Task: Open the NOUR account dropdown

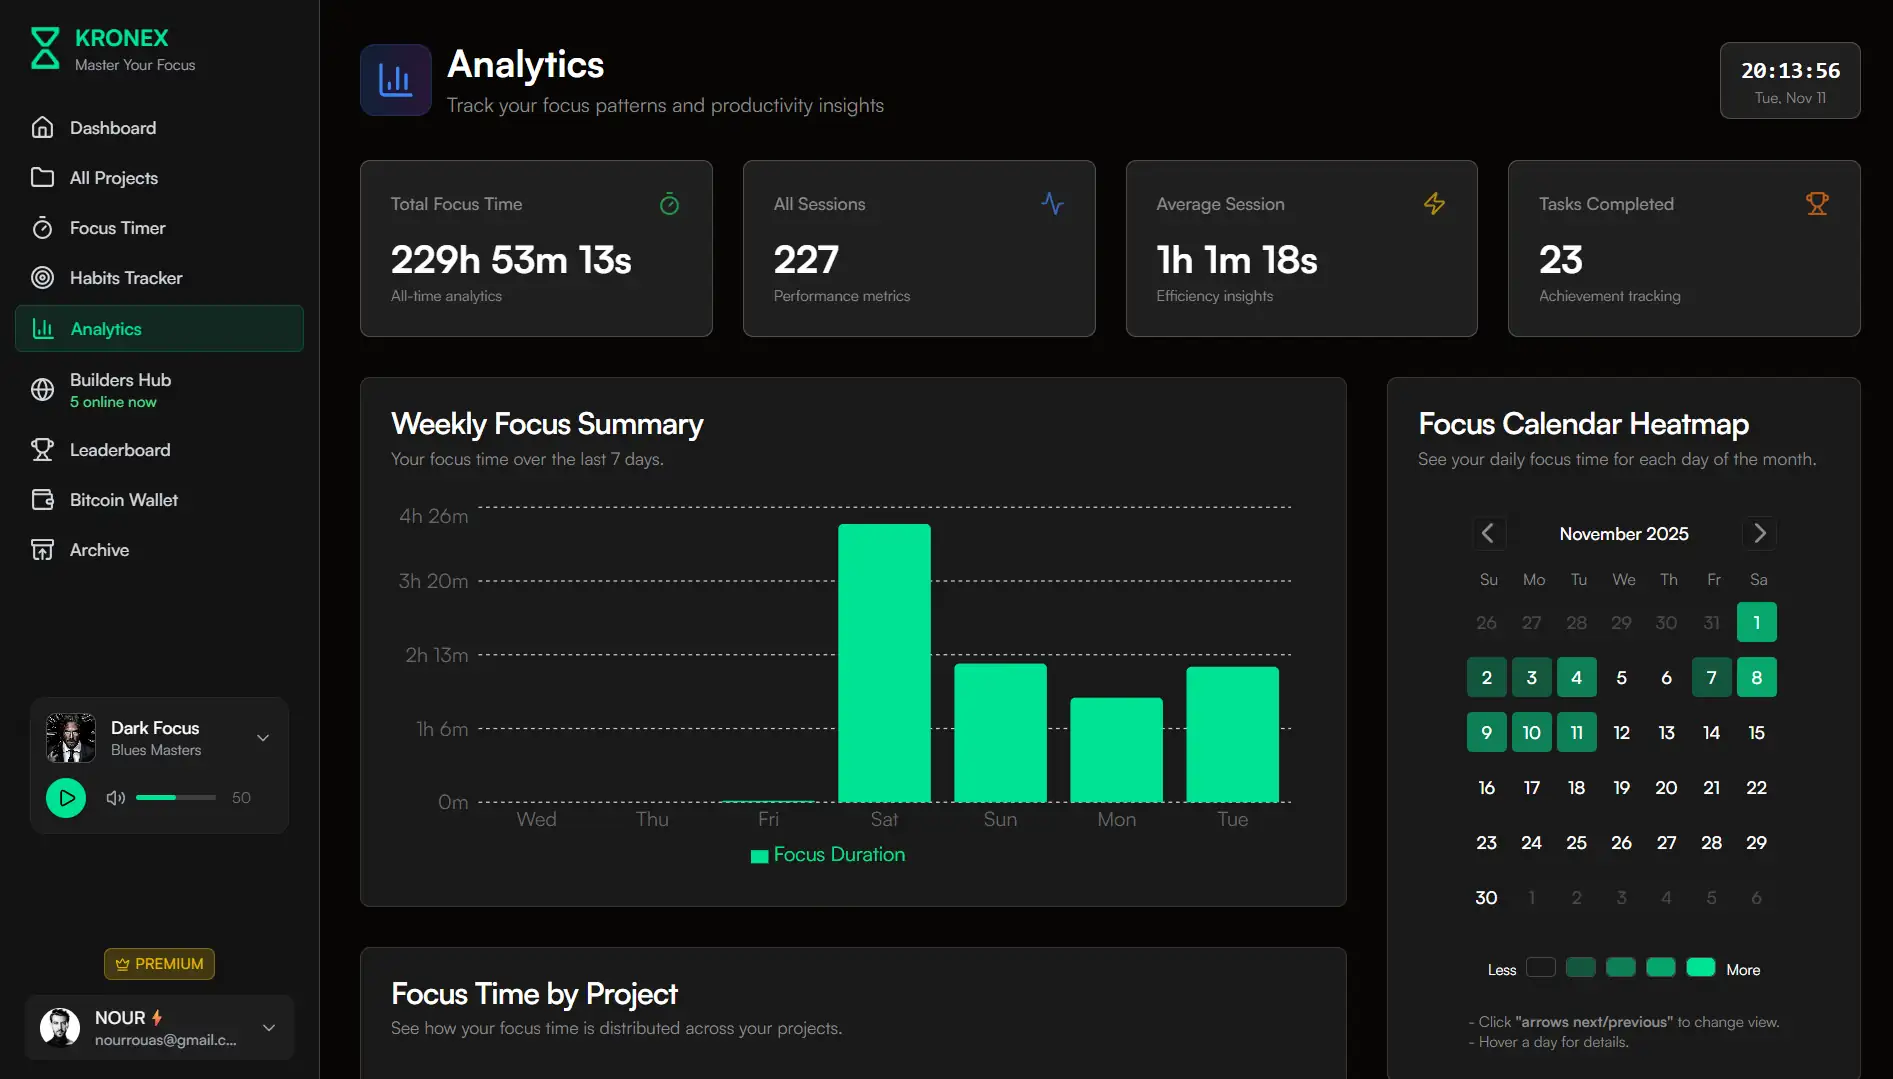Action: point(269,1027)
